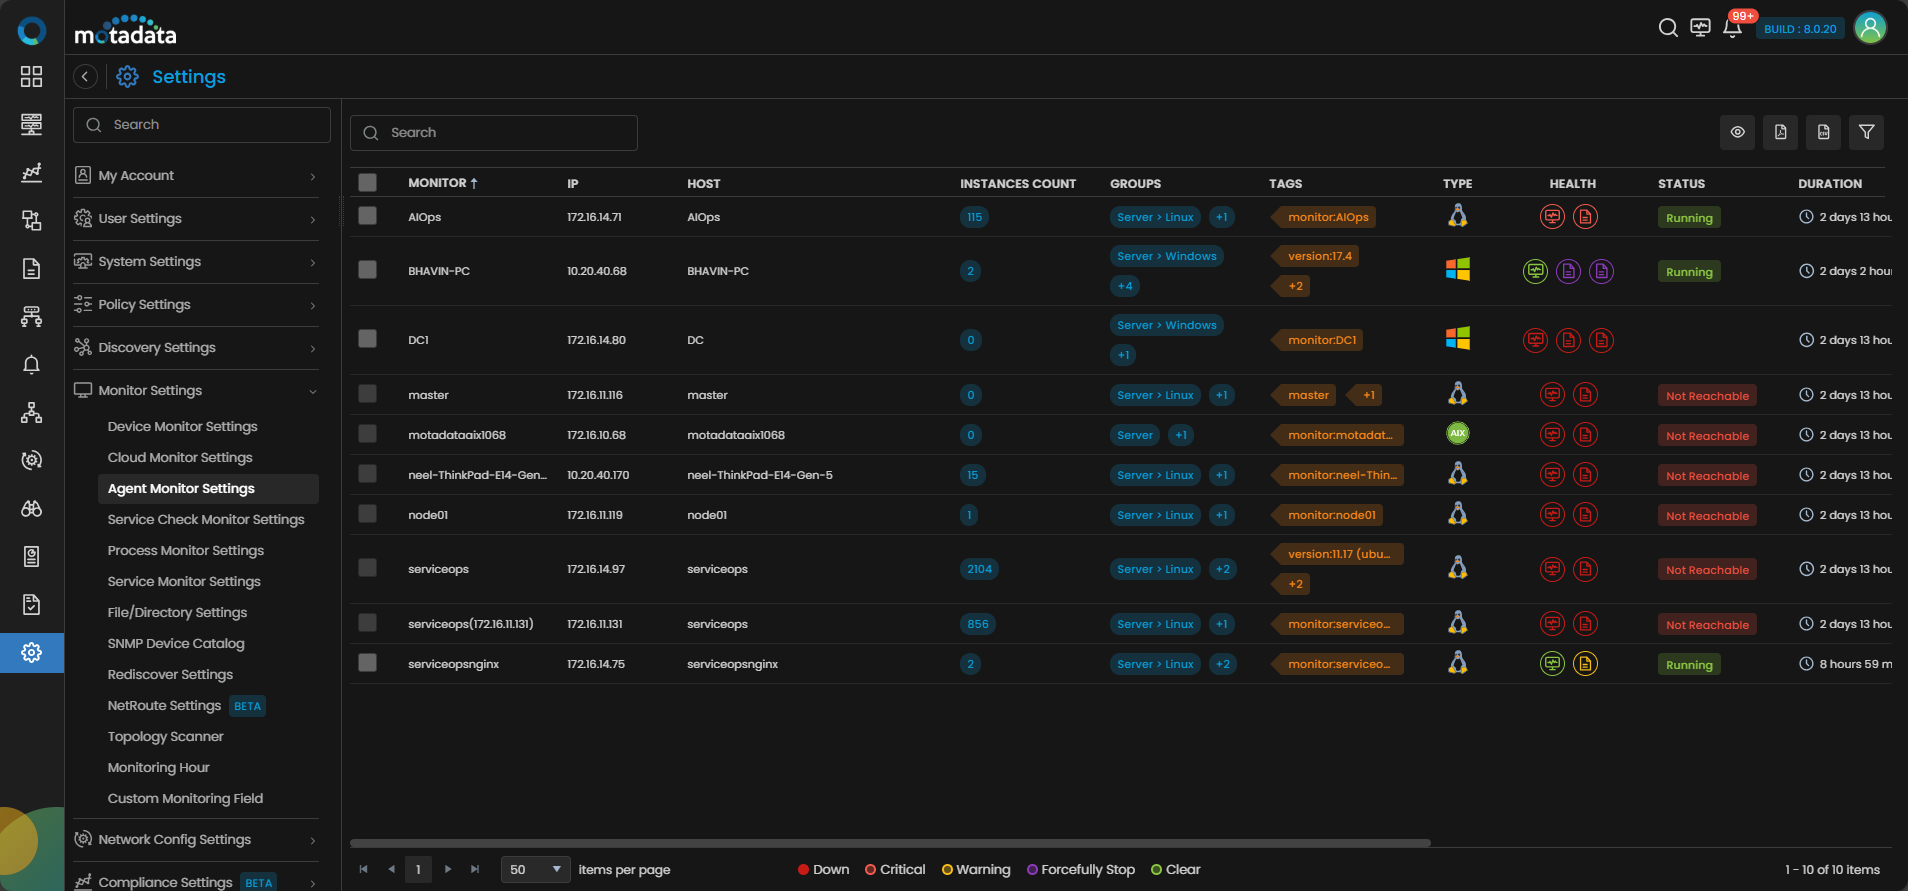Expand Discovery Settings section
The height and width of the screenshot is (891, 1908).
(196, 348)
